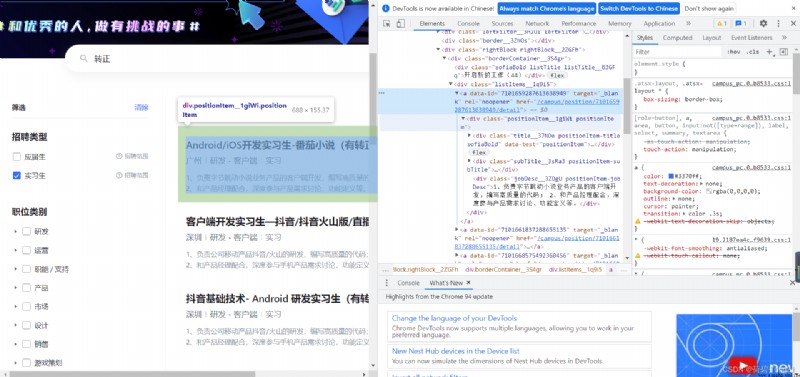Check the 职能 / 支持 category checkbox
The image size is (800, 377).
pos(26,269)
